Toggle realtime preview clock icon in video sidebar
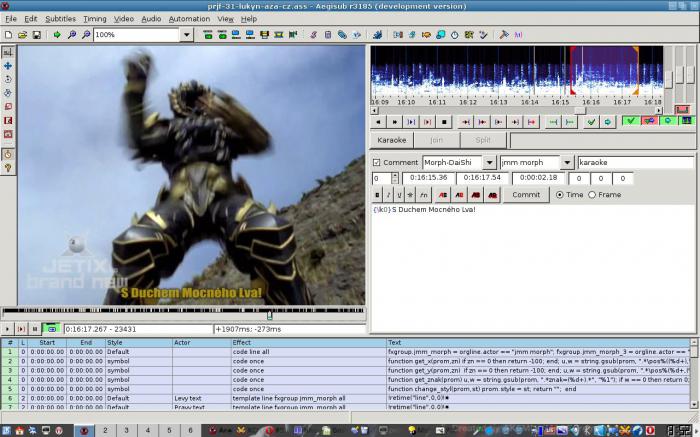The image size is (700, 437). click(x=8, y=154)
